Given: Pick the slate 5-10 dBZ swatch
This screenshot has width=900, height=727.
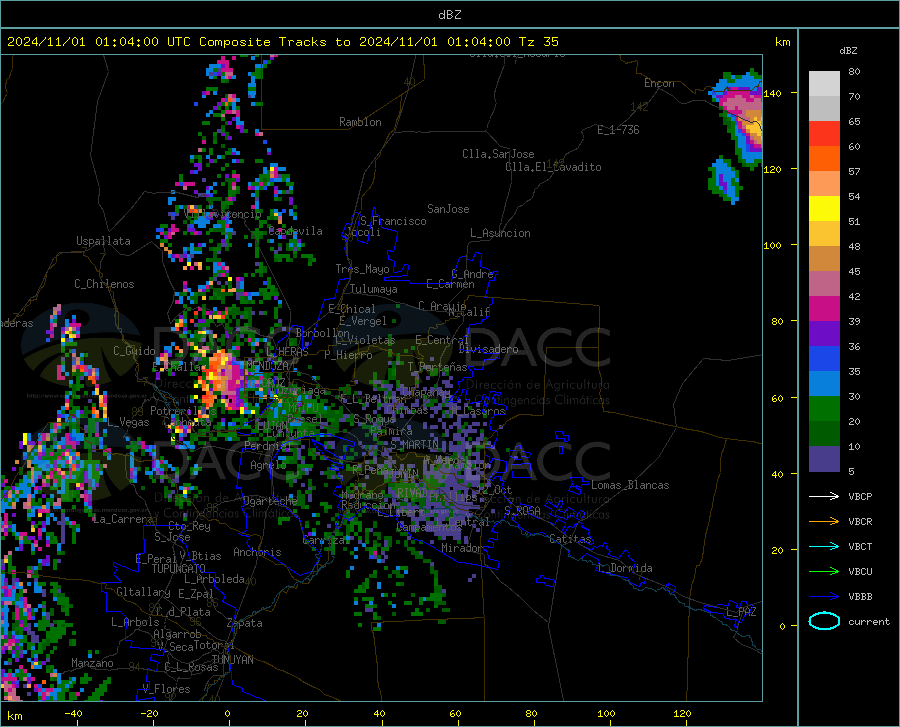Looking at the screenshot, I should tap(824, 458).
